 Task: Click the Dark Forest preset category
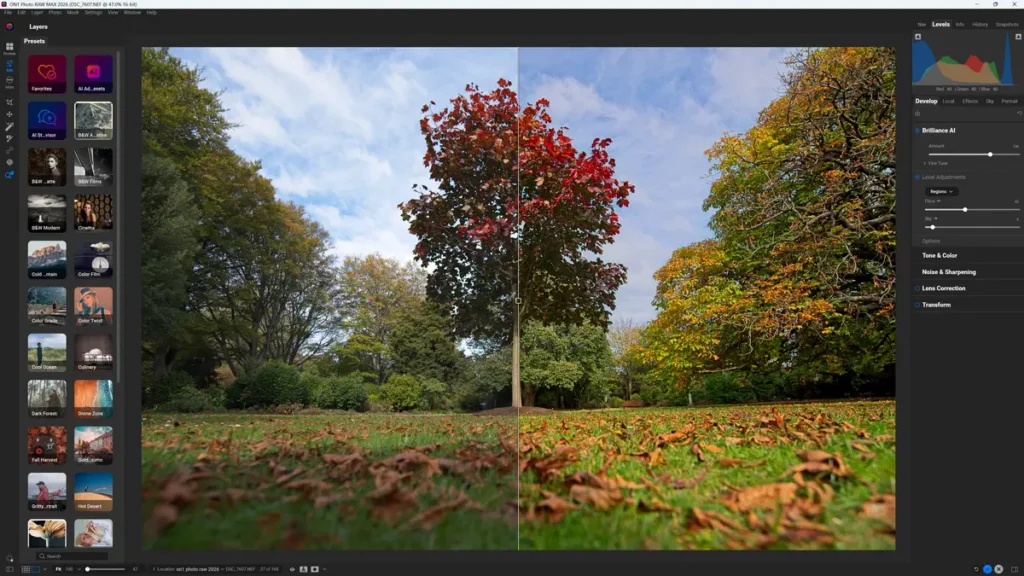[x=47, y=398]
